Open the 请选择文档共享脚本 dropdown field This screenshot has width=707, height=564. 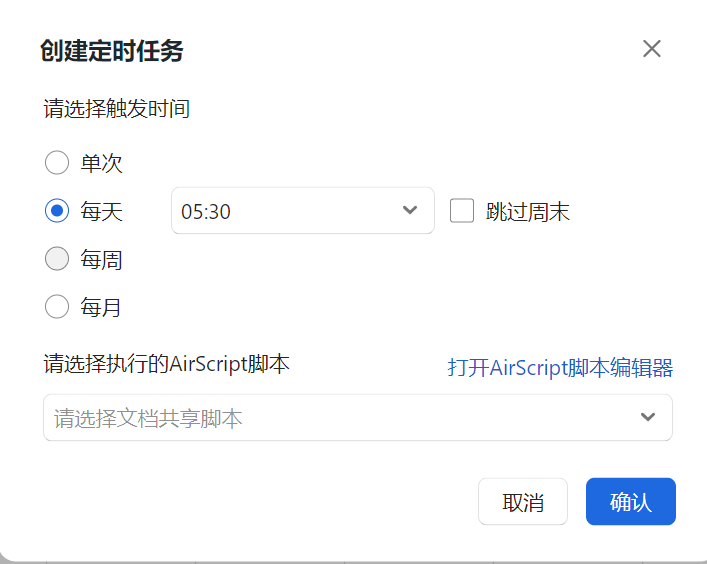point(340,418)
